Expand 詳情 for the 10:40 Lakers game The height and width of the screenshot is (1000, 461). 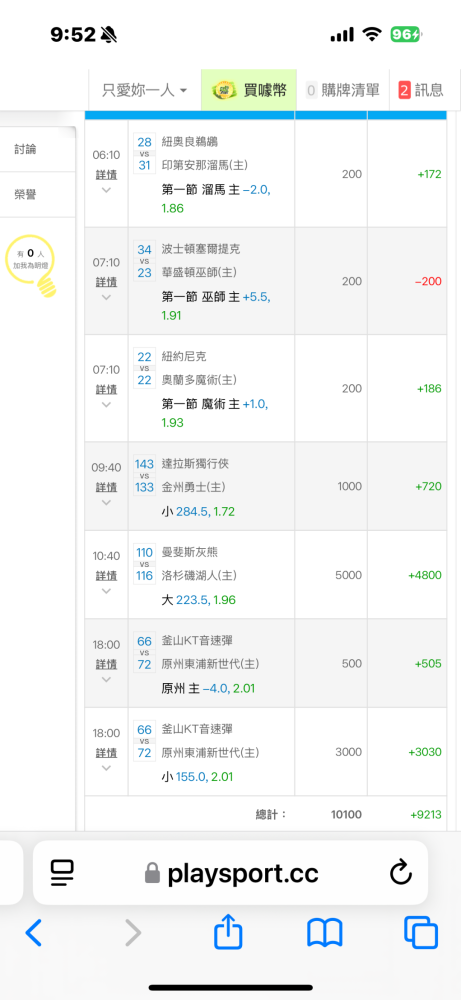pos(106,575)
